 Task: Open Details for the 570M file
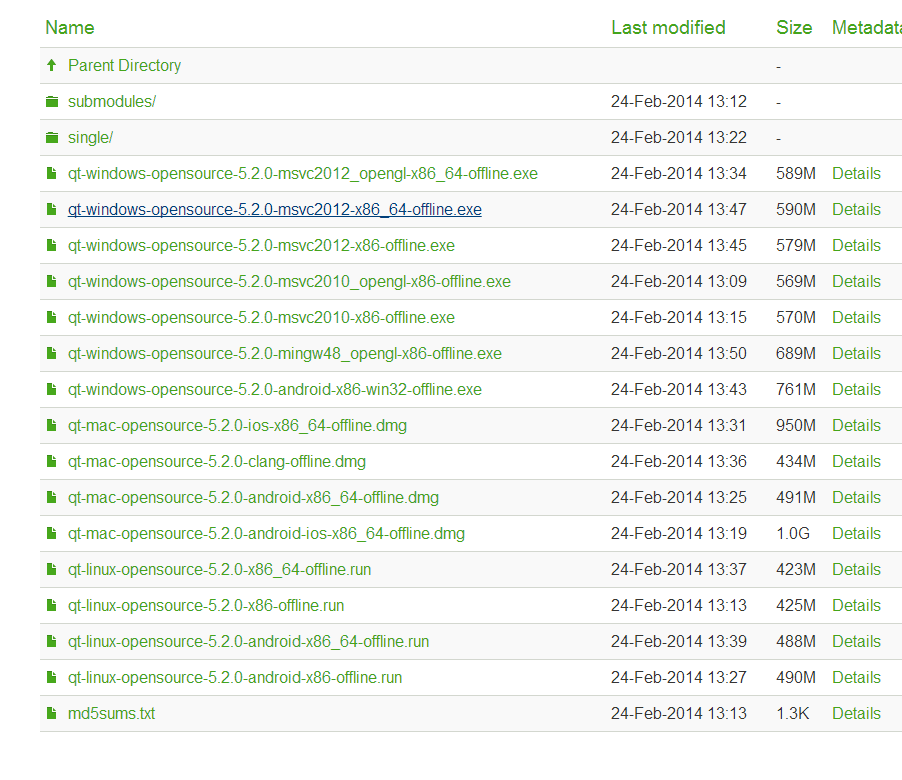coord(856,318)
